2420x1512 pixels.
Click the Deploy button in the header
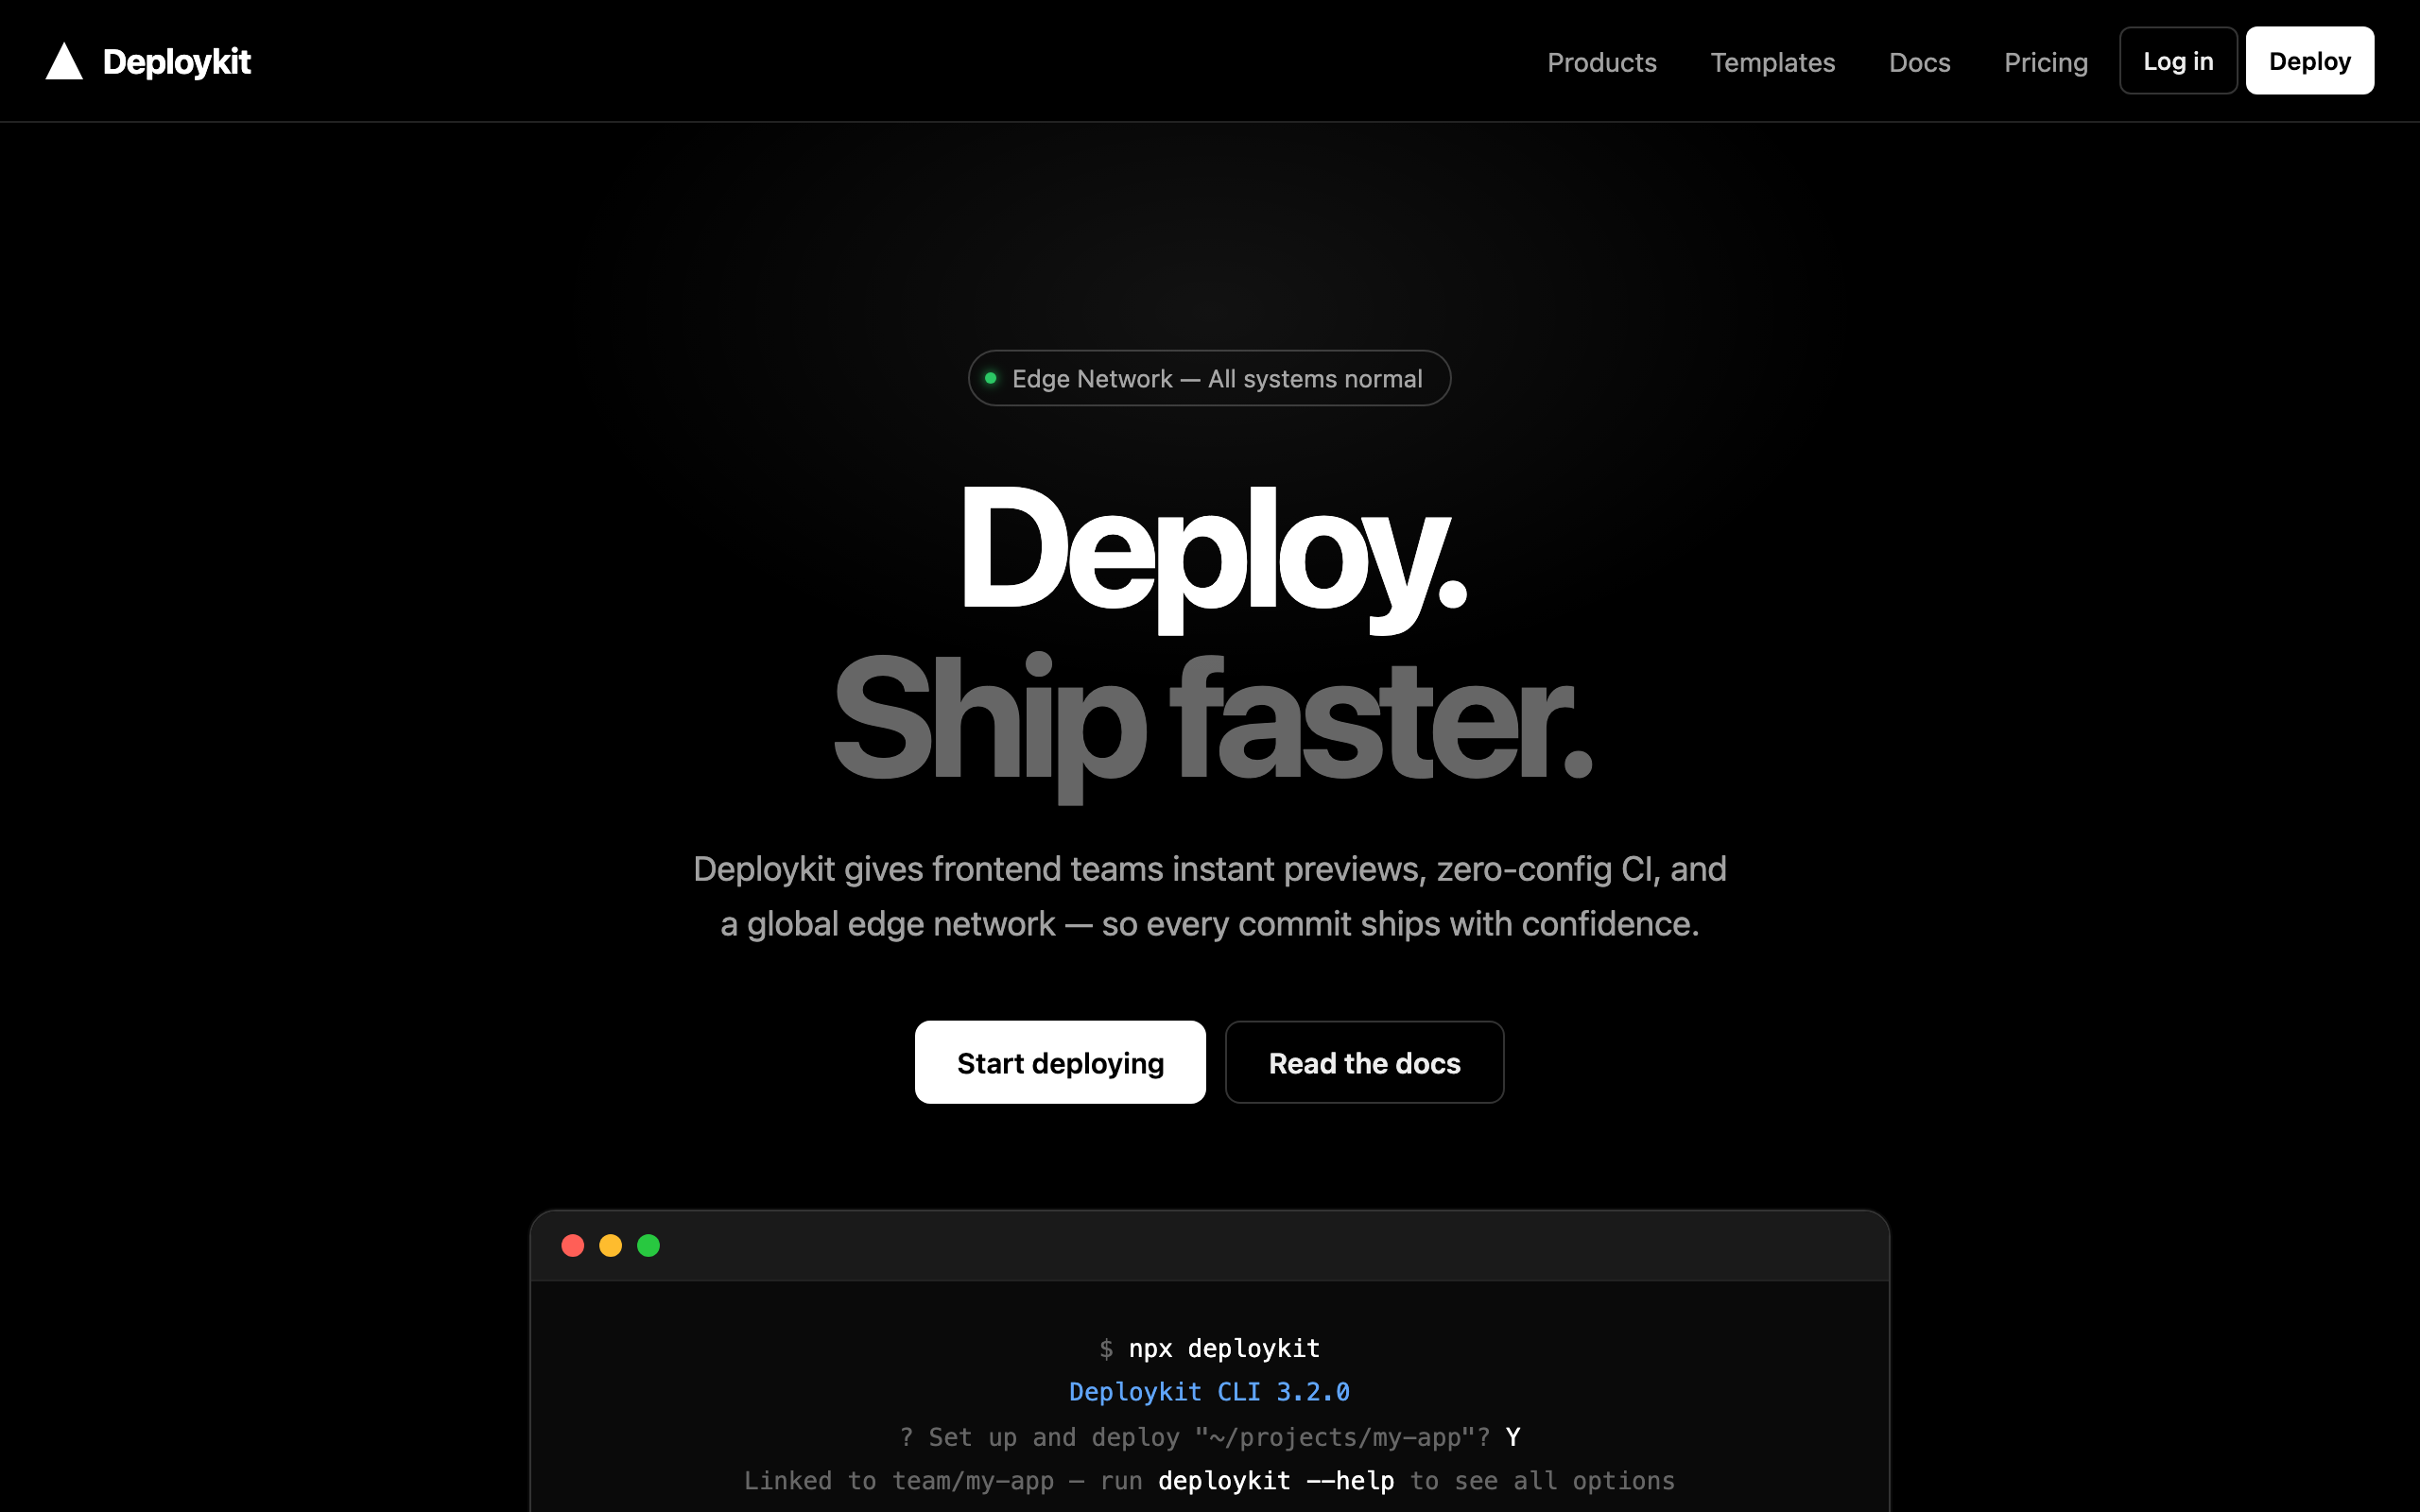coord(2309,61)
